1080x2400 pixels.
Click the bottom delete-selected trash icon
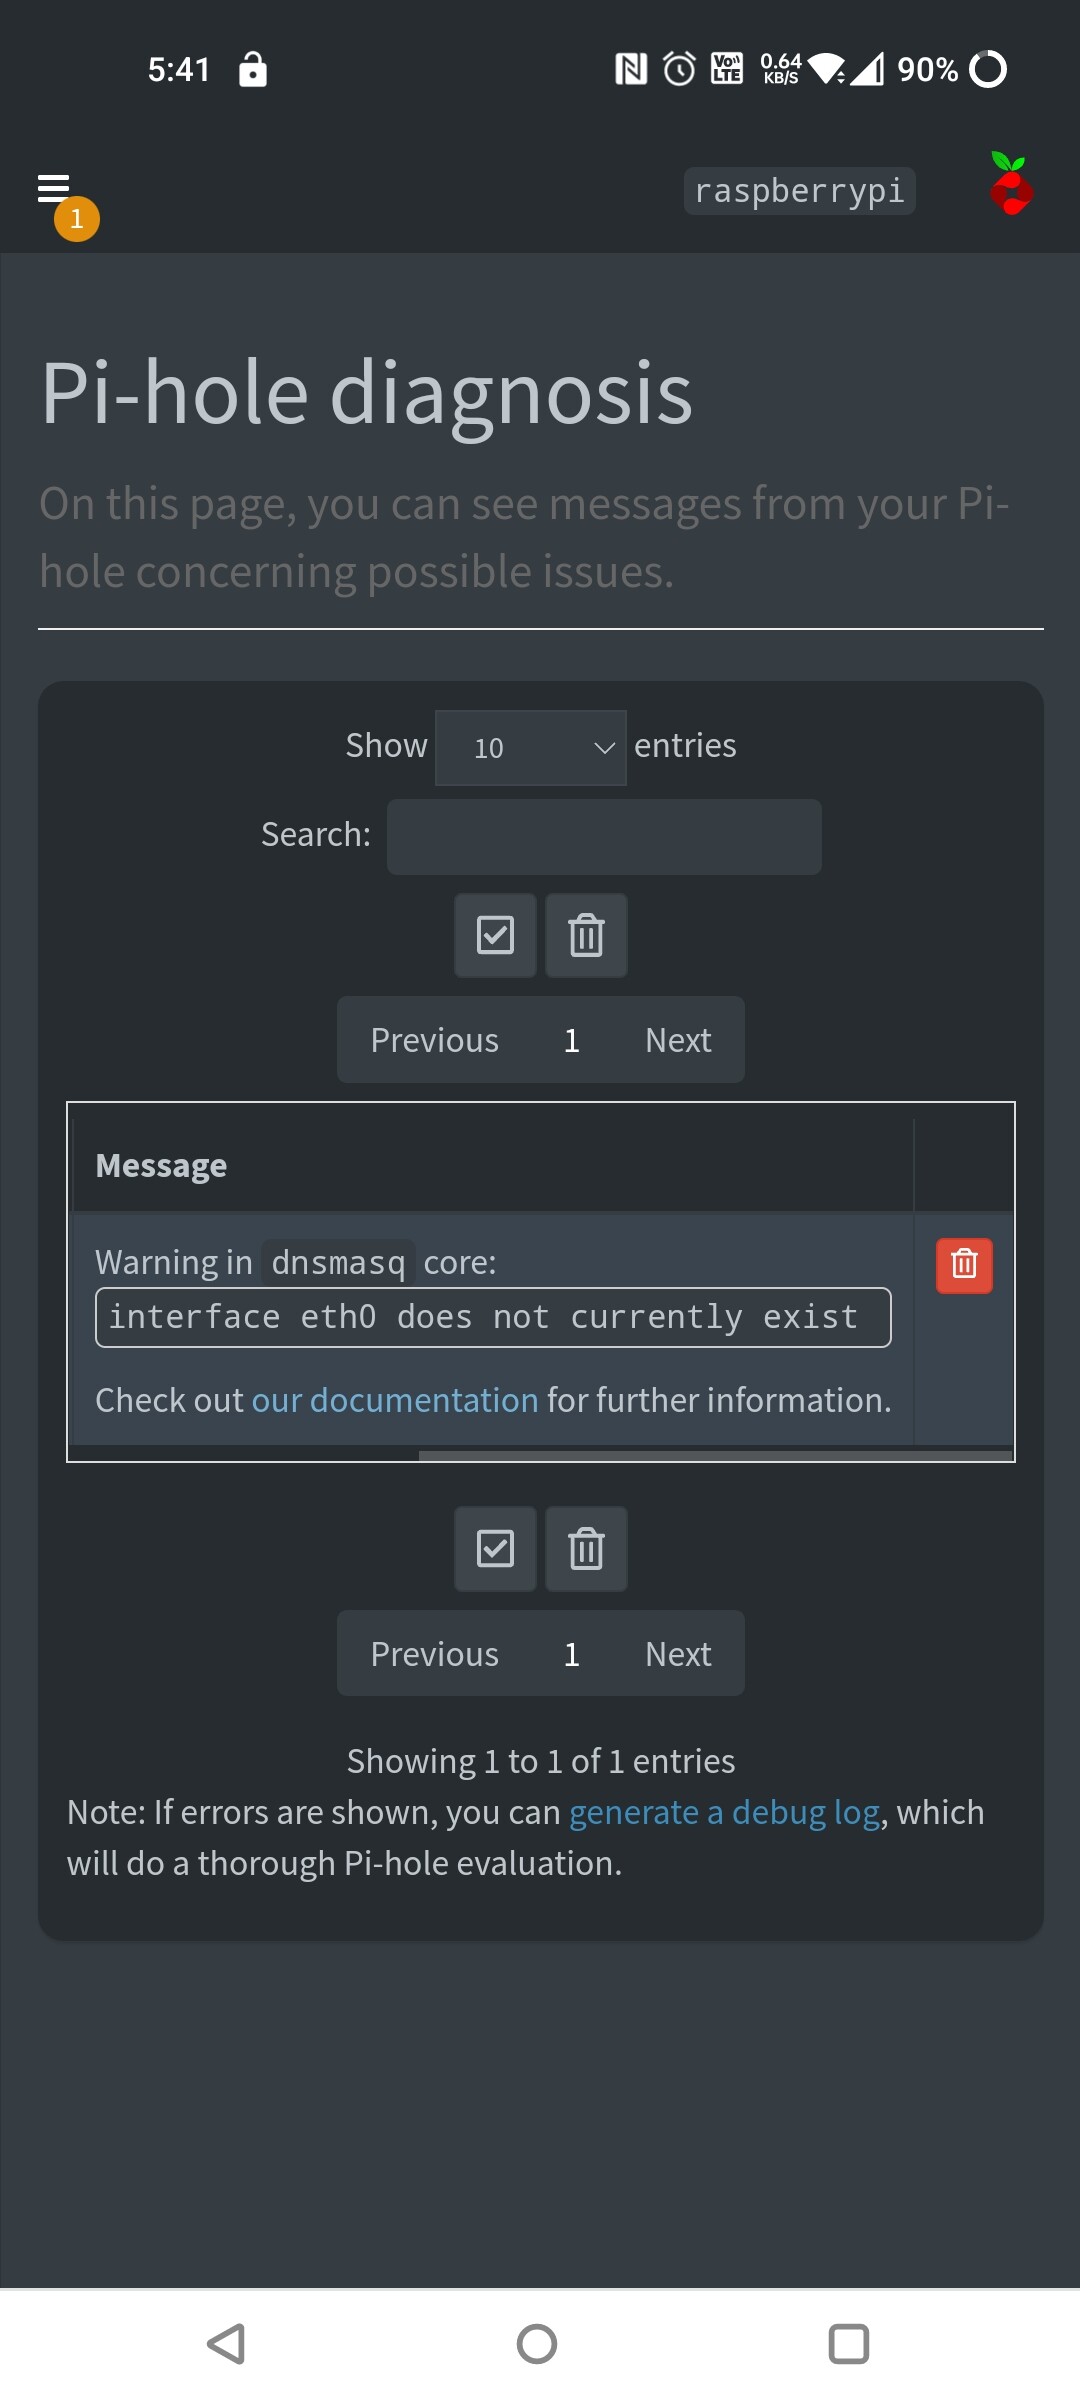point(586,1549)
